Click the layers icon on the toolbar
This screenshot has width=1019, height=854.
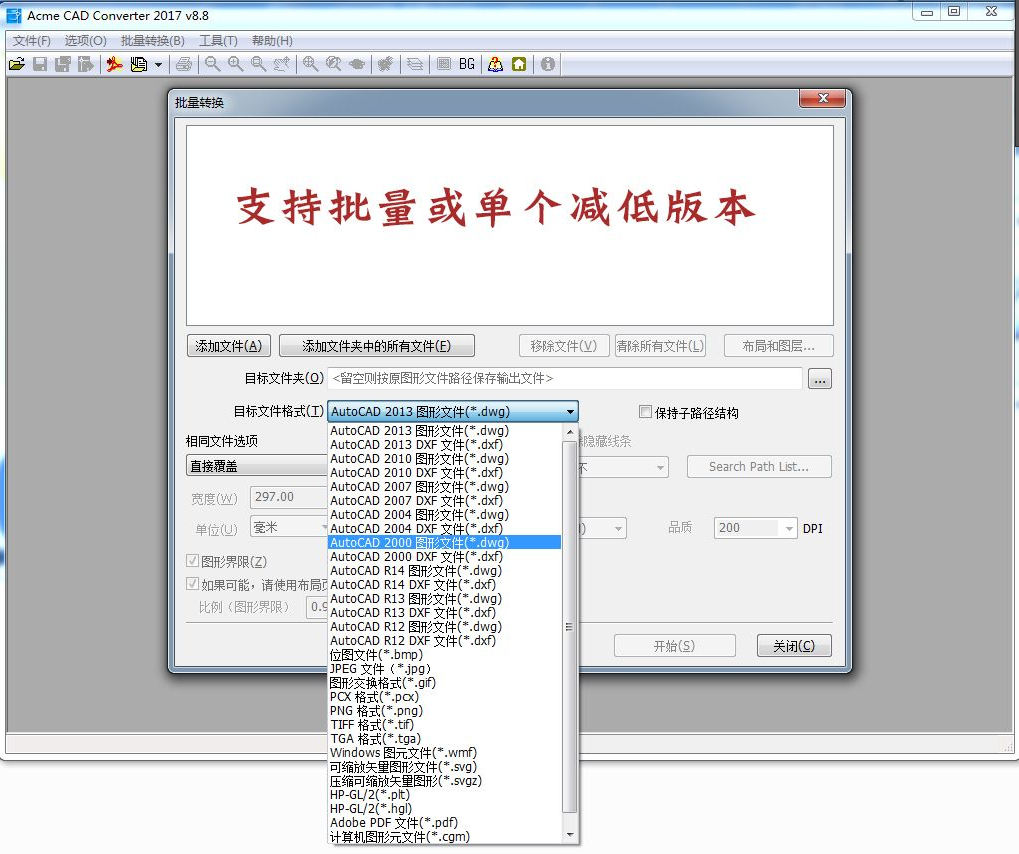pos(415,64)
